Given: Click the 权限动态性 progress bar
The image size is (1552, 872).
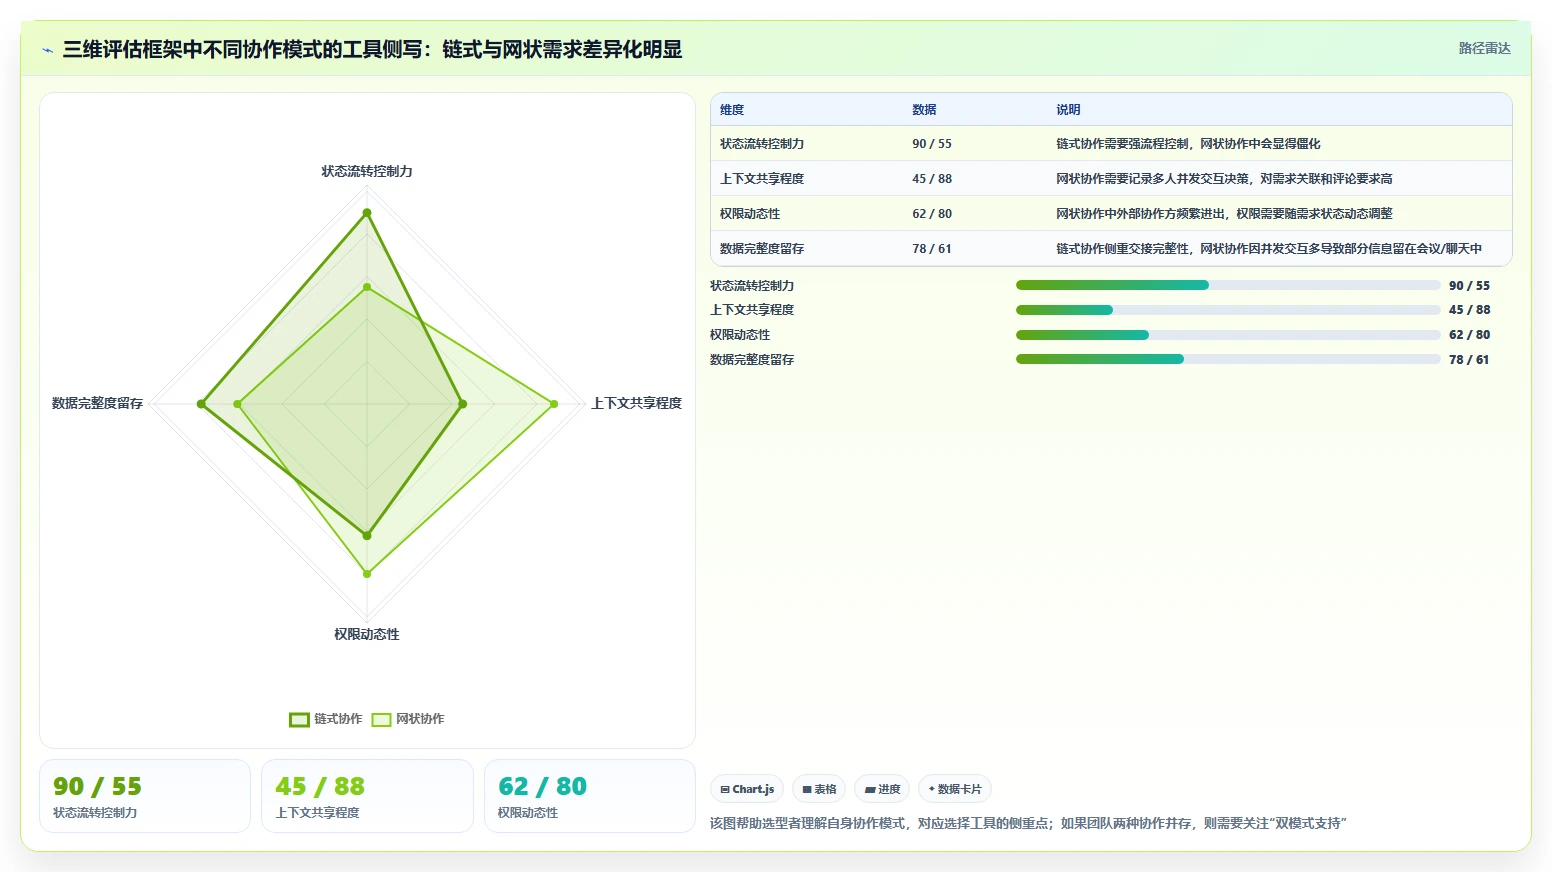Looking at the screenshot, I should (x=1228, y=335).
